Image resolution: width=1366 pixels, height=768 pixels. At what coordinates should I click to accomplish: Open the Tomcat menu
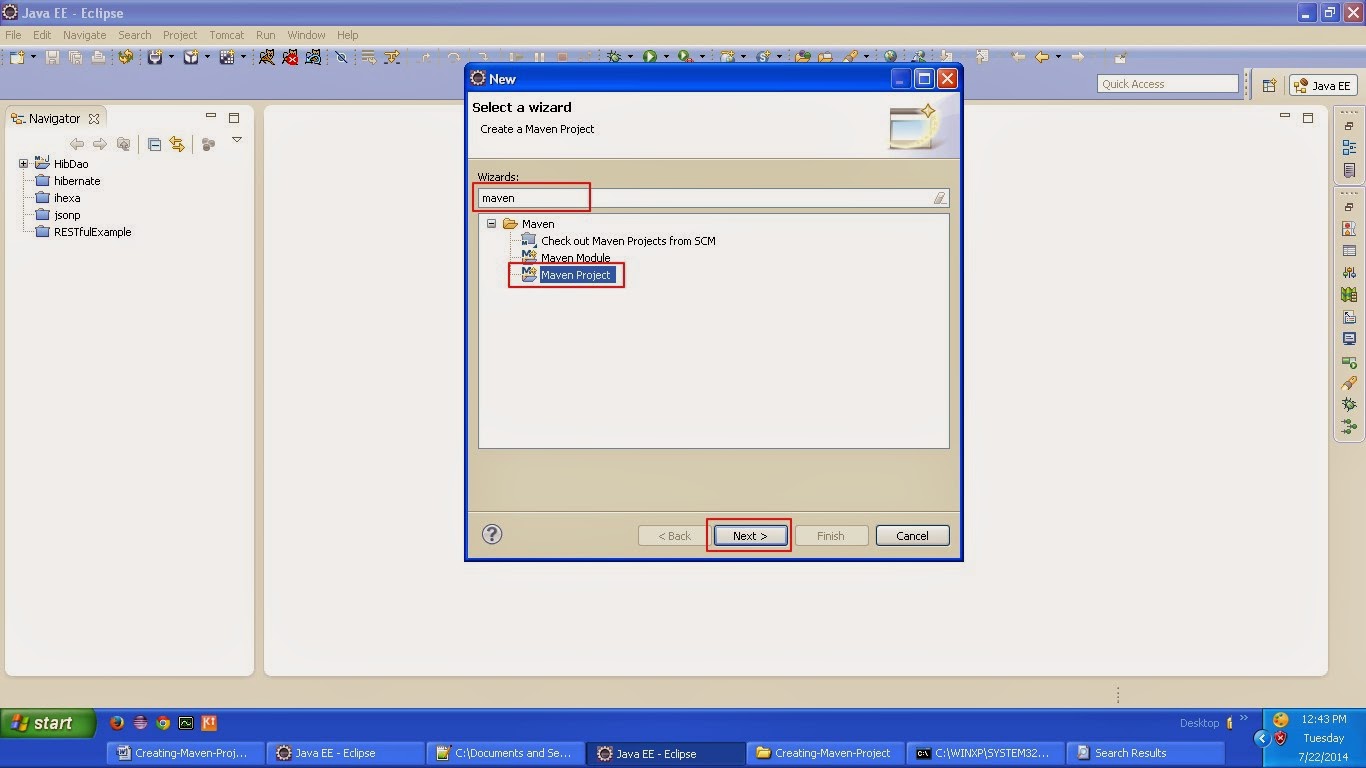pyautogui.click(x=227, y=35)
